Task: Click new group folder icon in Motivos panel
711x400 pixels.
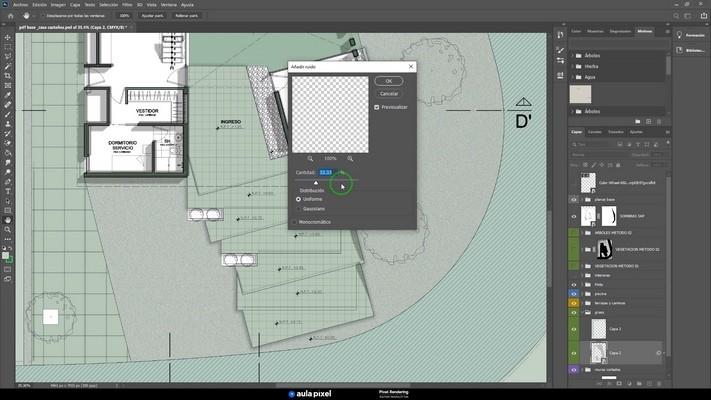Action: click(638, 122)
